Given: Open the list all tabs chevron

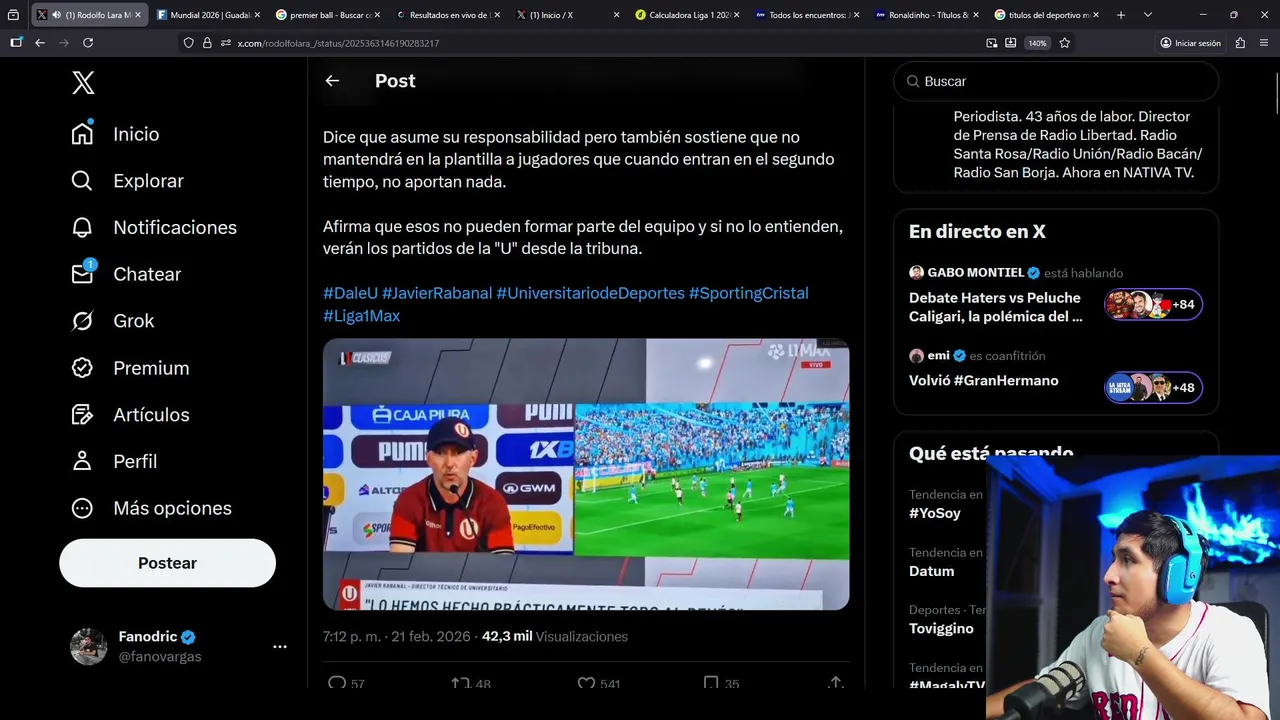Looking at the screenshot, I should click(x=1148, y=15).
